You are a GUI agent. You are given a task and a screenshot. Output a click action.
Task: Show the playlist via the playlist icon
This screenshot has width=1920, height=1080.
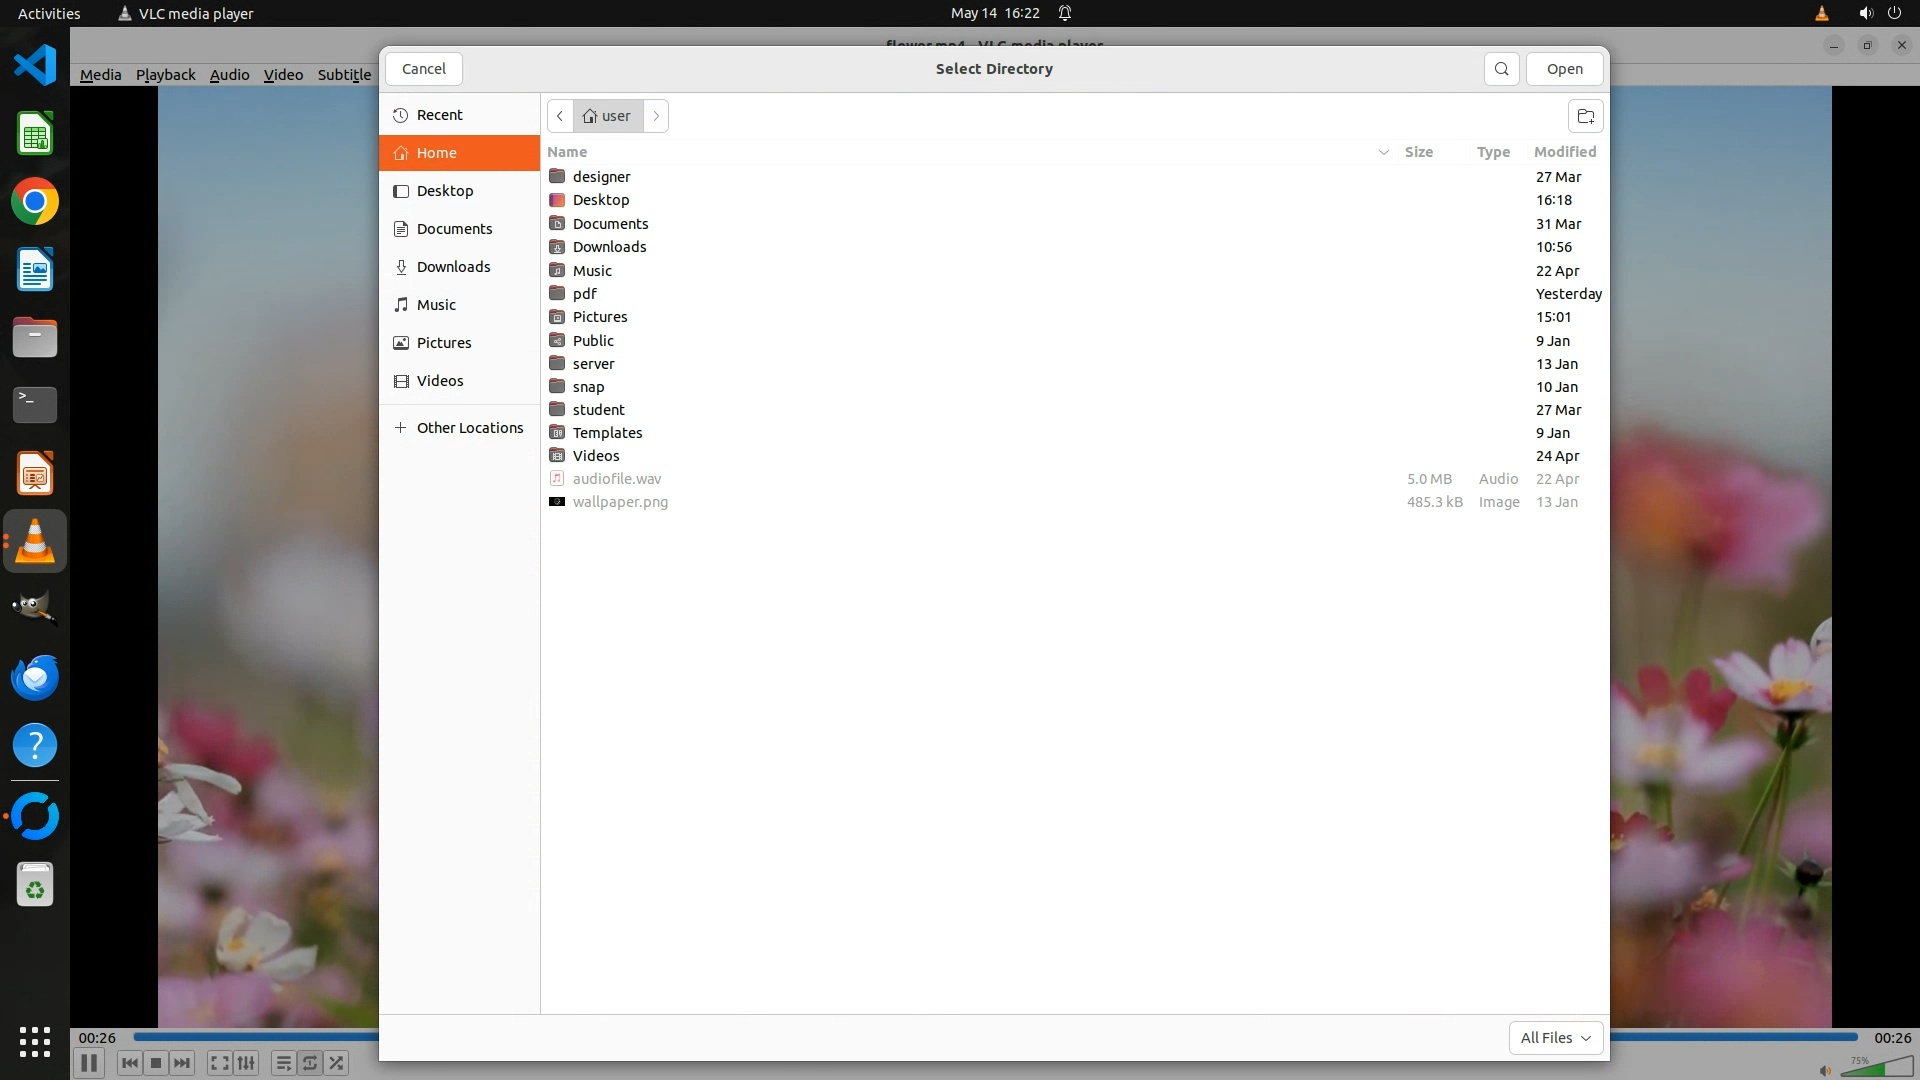283,1063
